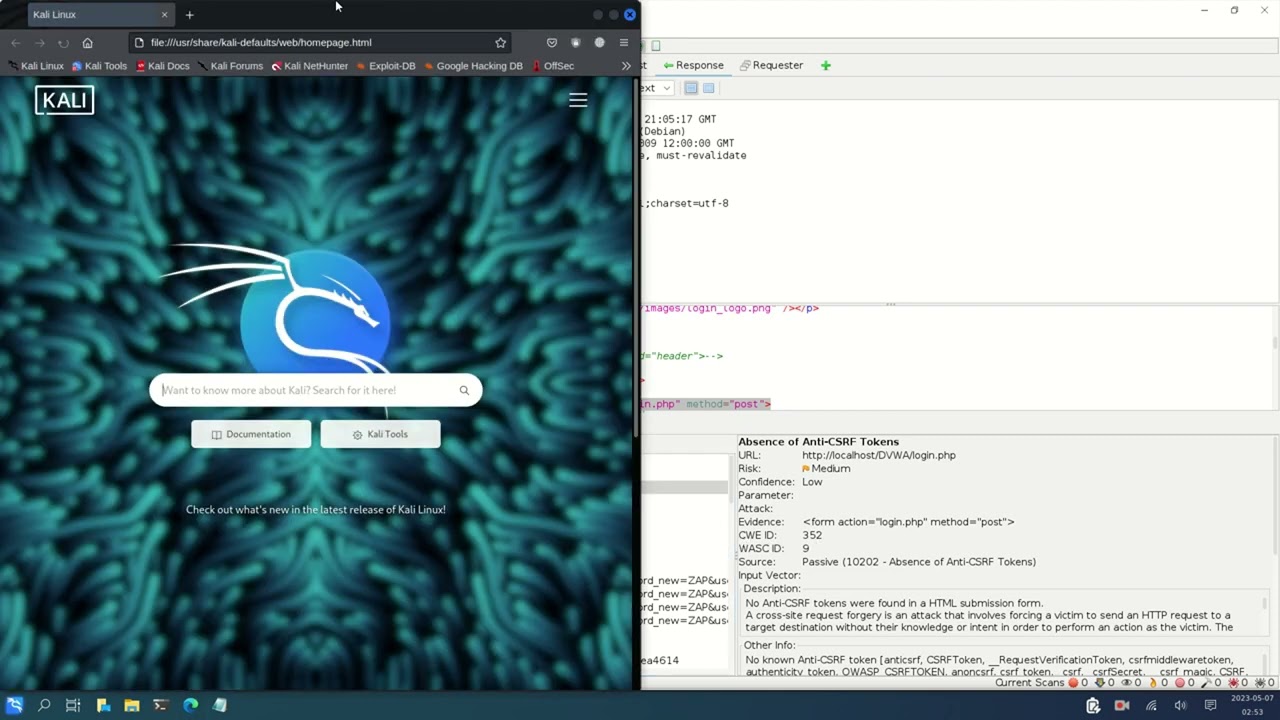Click the shield extension icon in Firefox toolbar
Viewport: 1280px width, 720px height.
[575, 42]
